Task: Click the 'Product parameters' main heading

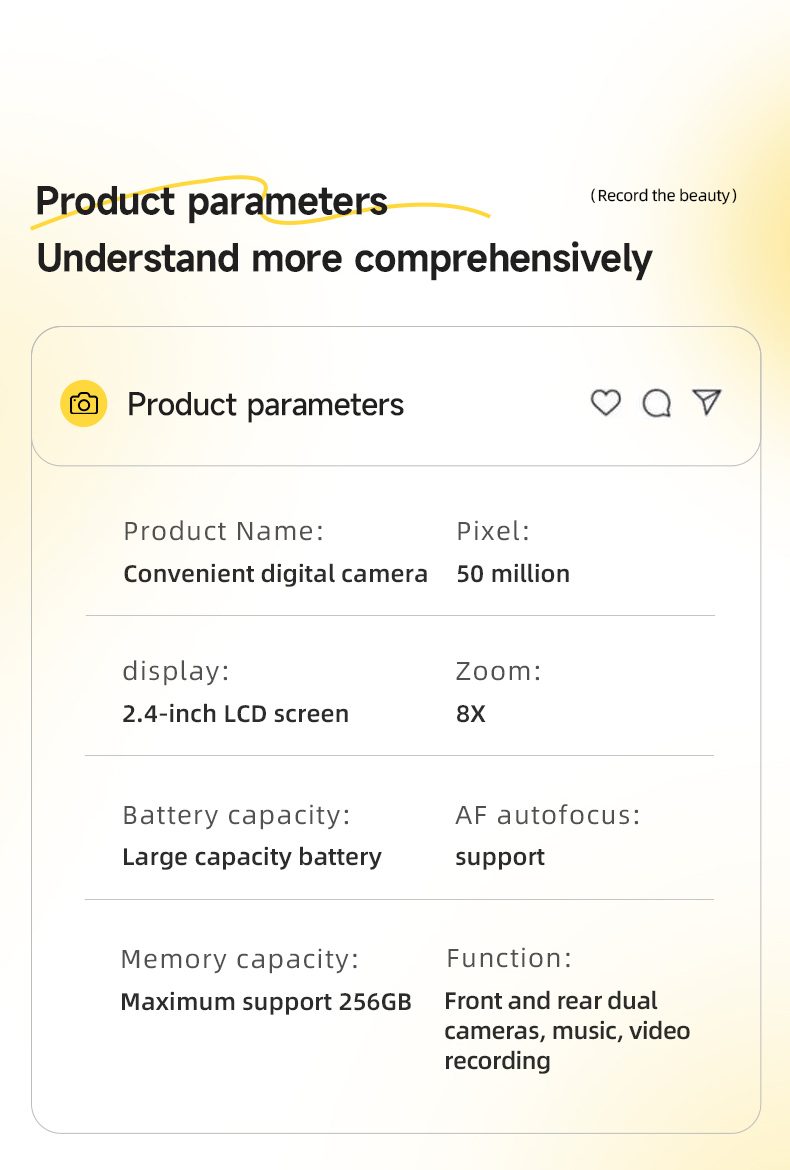Action: coord(212,201)
